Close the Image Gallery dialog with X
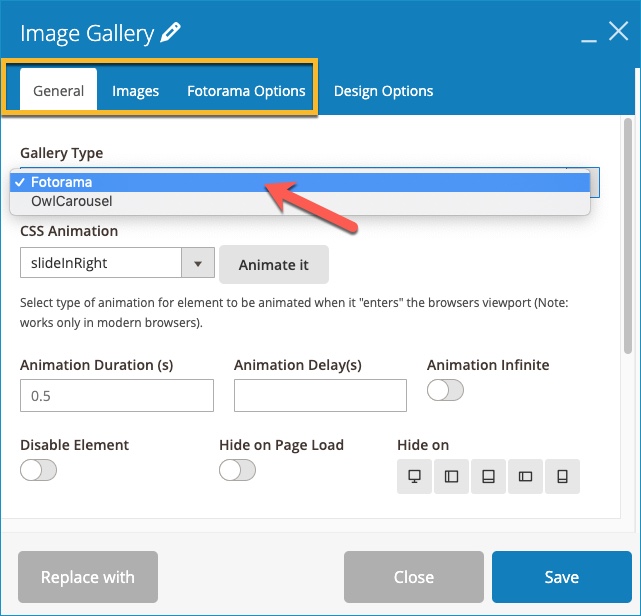 [x=618, y=31]
